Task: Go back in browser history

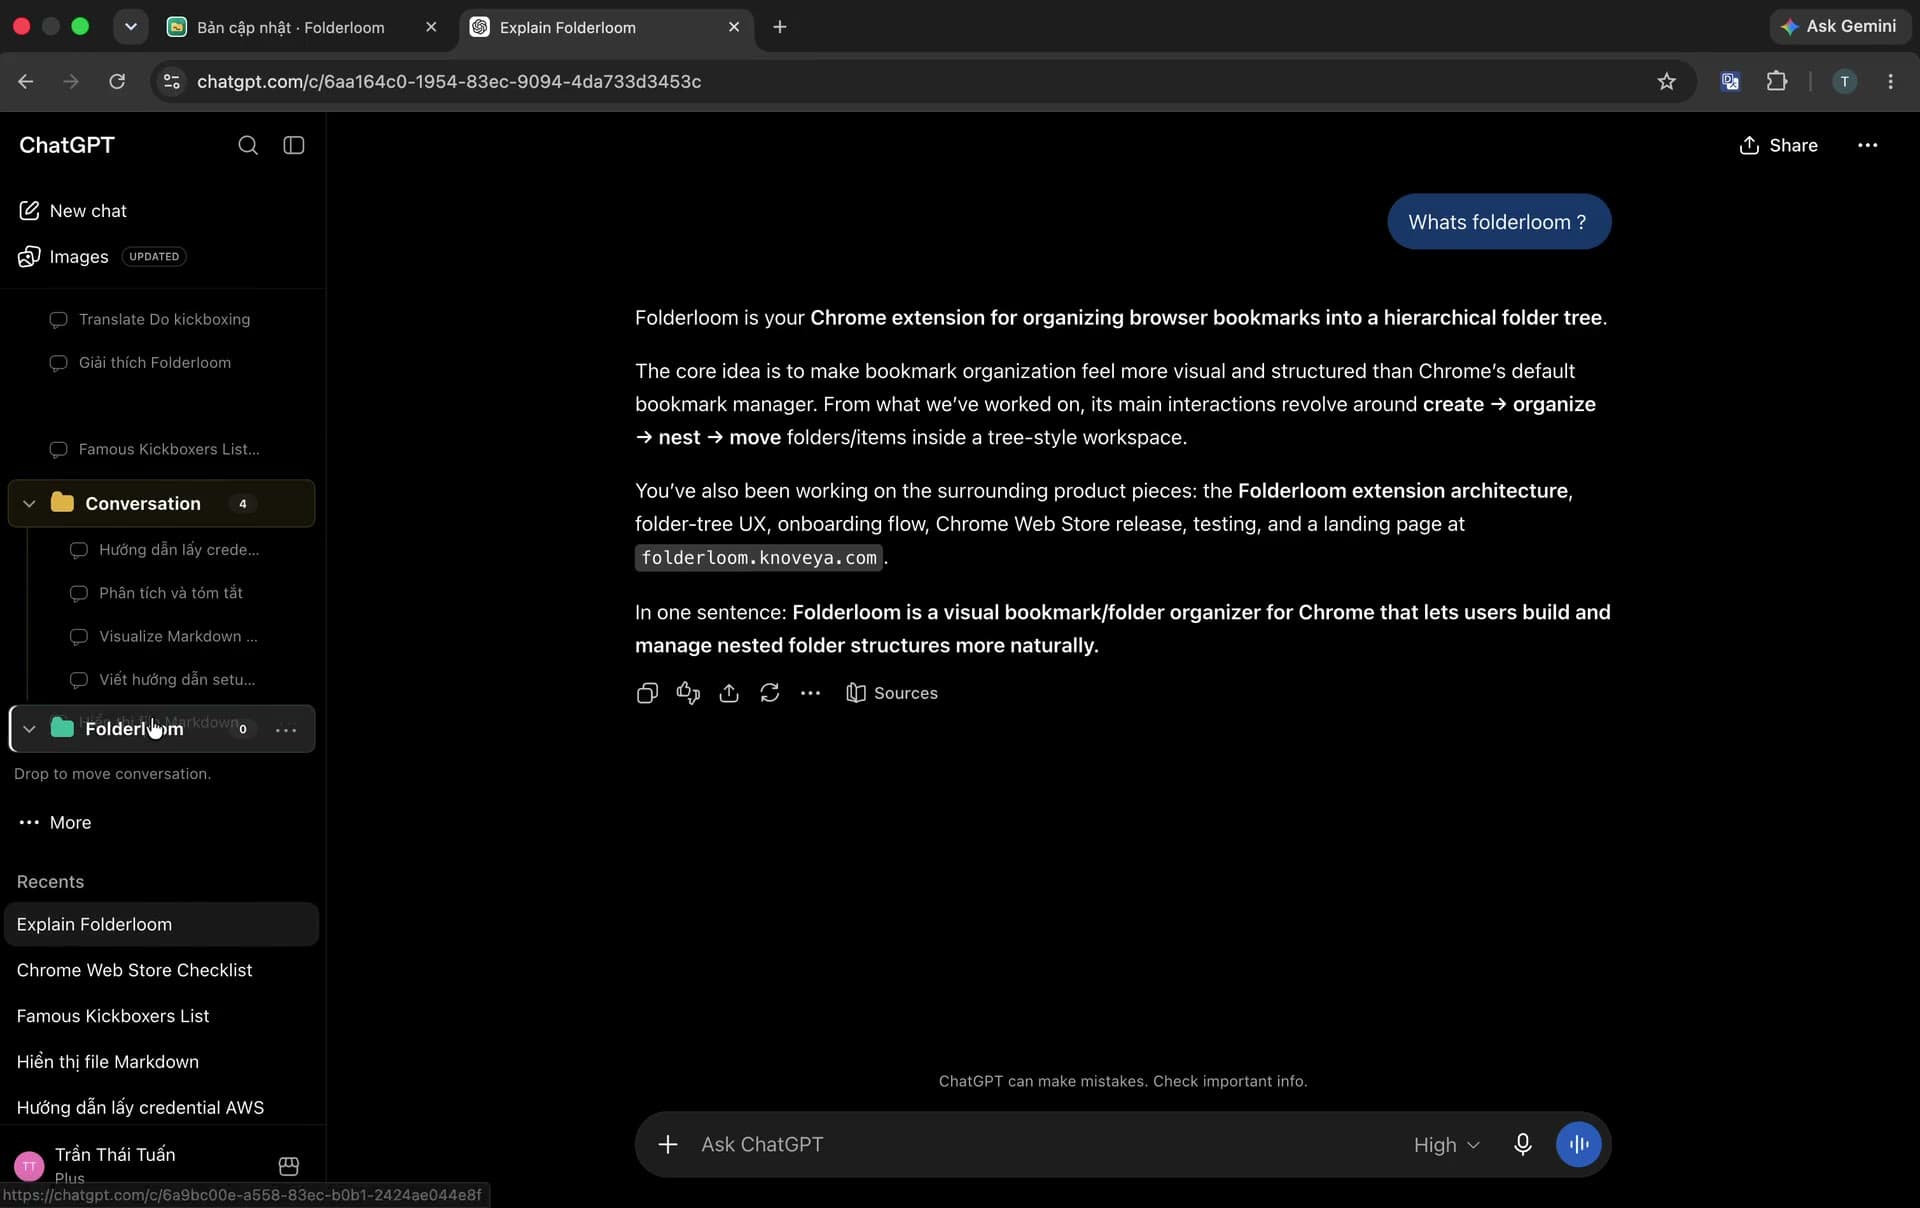Action: pos(26,82)
